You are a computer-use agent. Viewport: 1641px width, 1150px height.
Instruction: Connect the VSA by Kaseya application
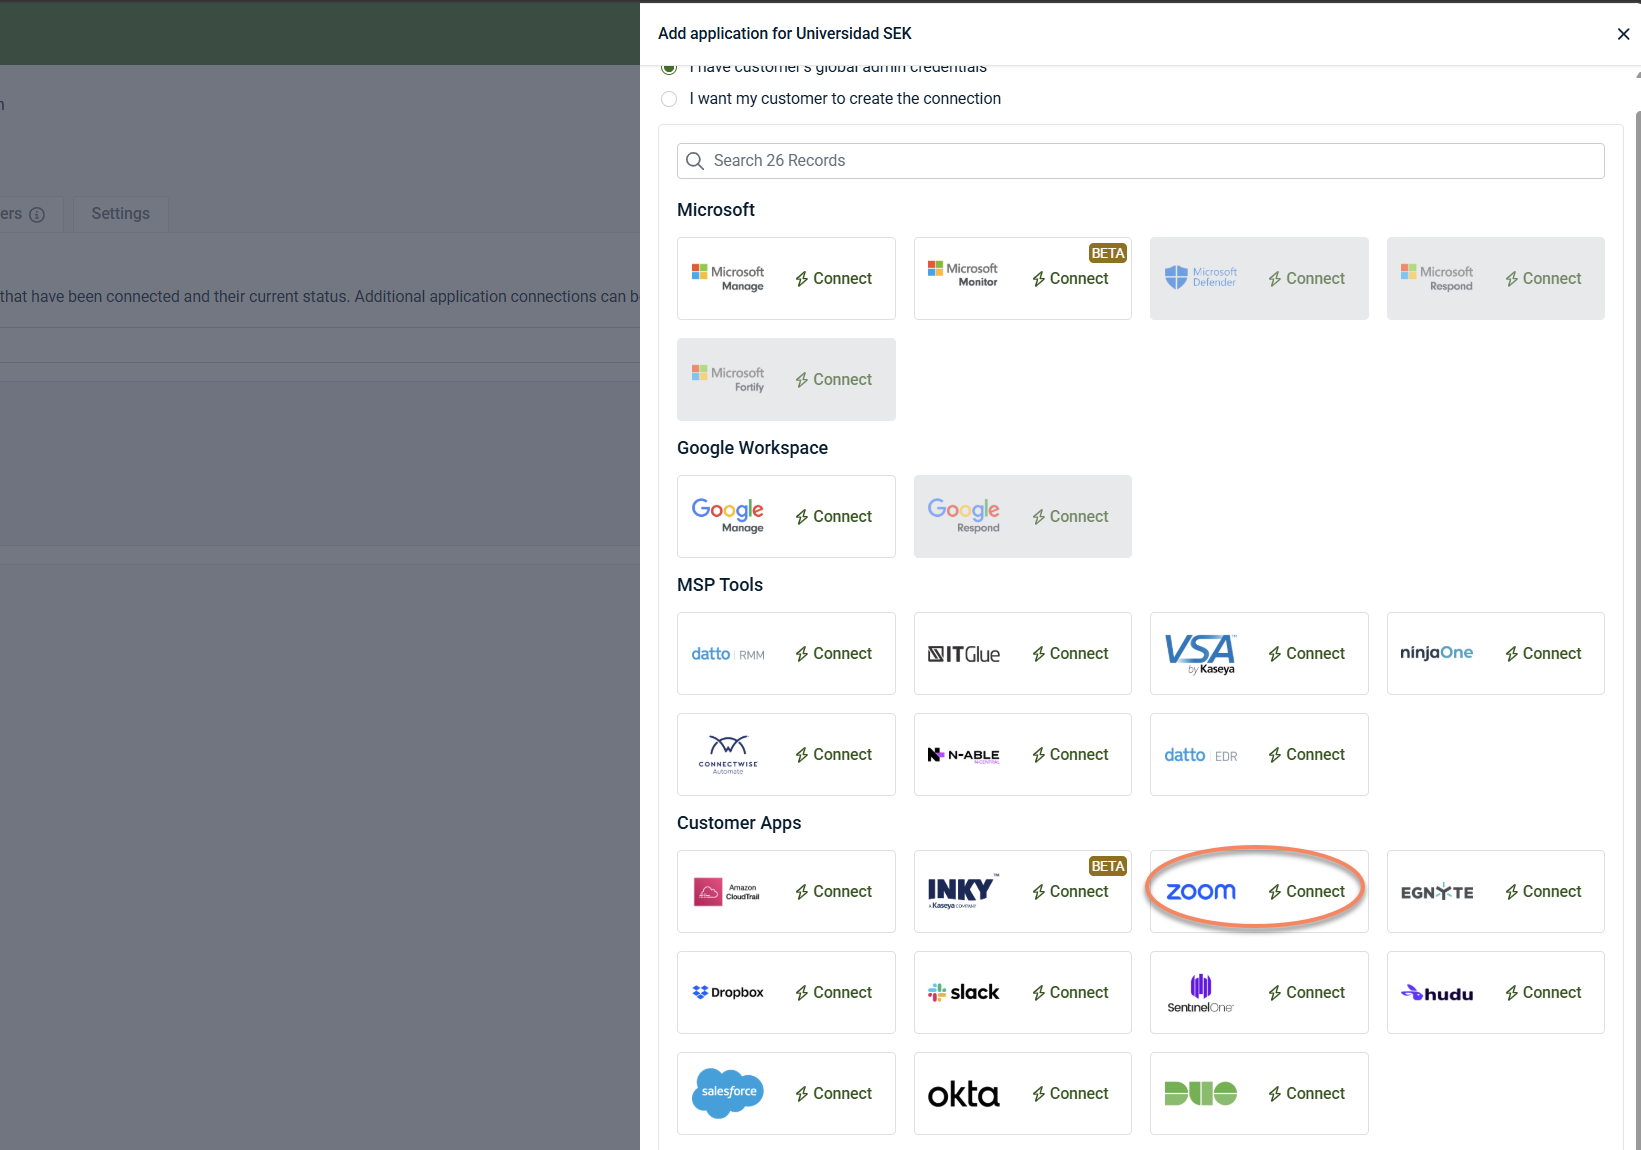coord(1307,654)
